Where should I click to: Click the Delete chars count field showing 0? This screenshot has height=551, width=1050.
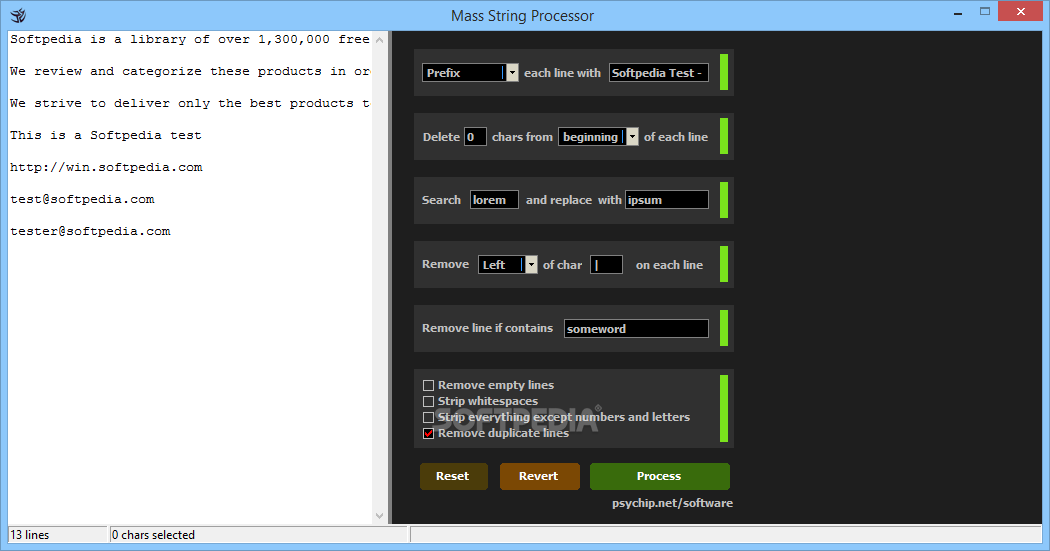475,137
